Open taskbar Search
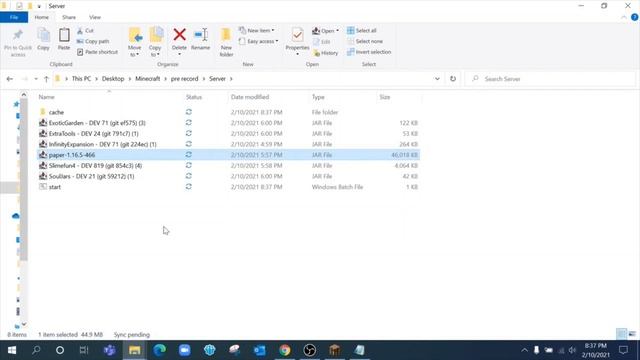This screenshot has width=640, height=360. pos(36,350)
